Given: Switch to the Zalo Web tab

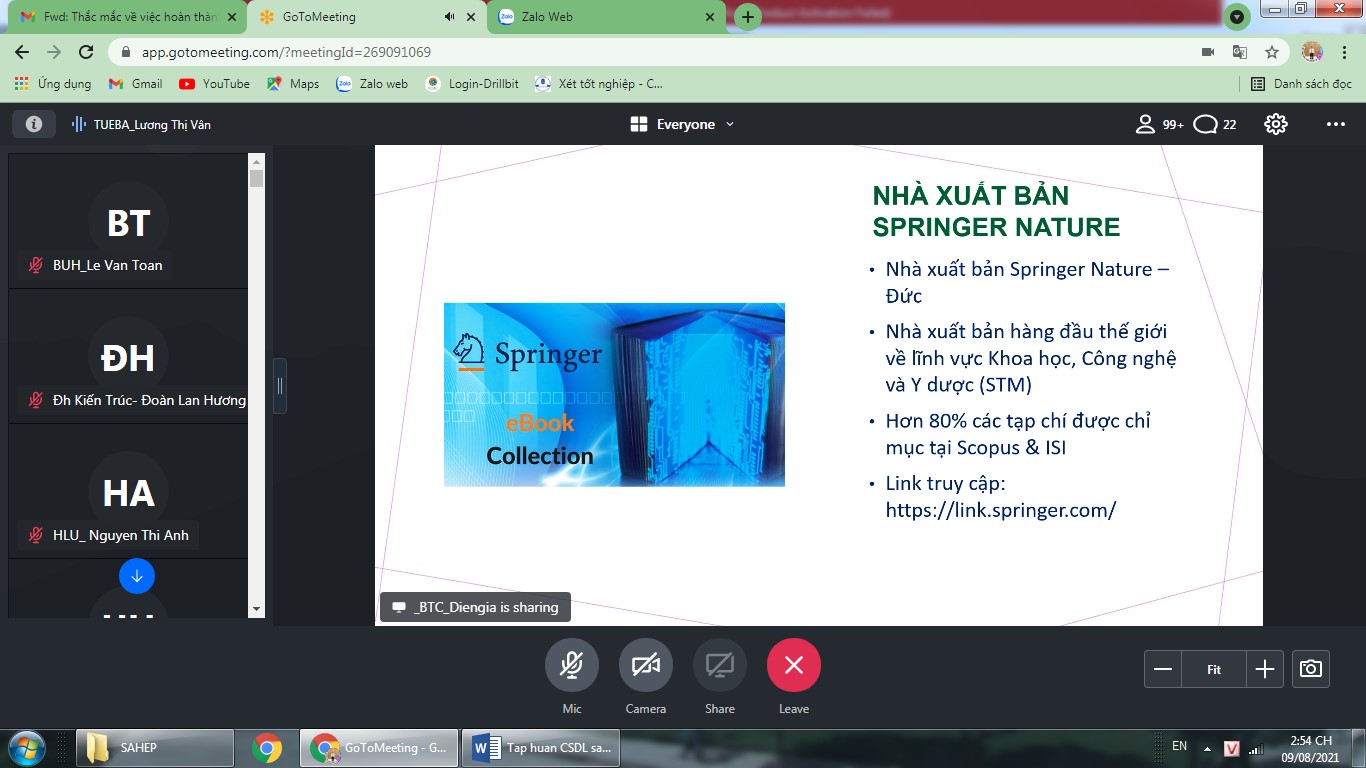Looking at the screenshot, I should click(x=607, y=17).
